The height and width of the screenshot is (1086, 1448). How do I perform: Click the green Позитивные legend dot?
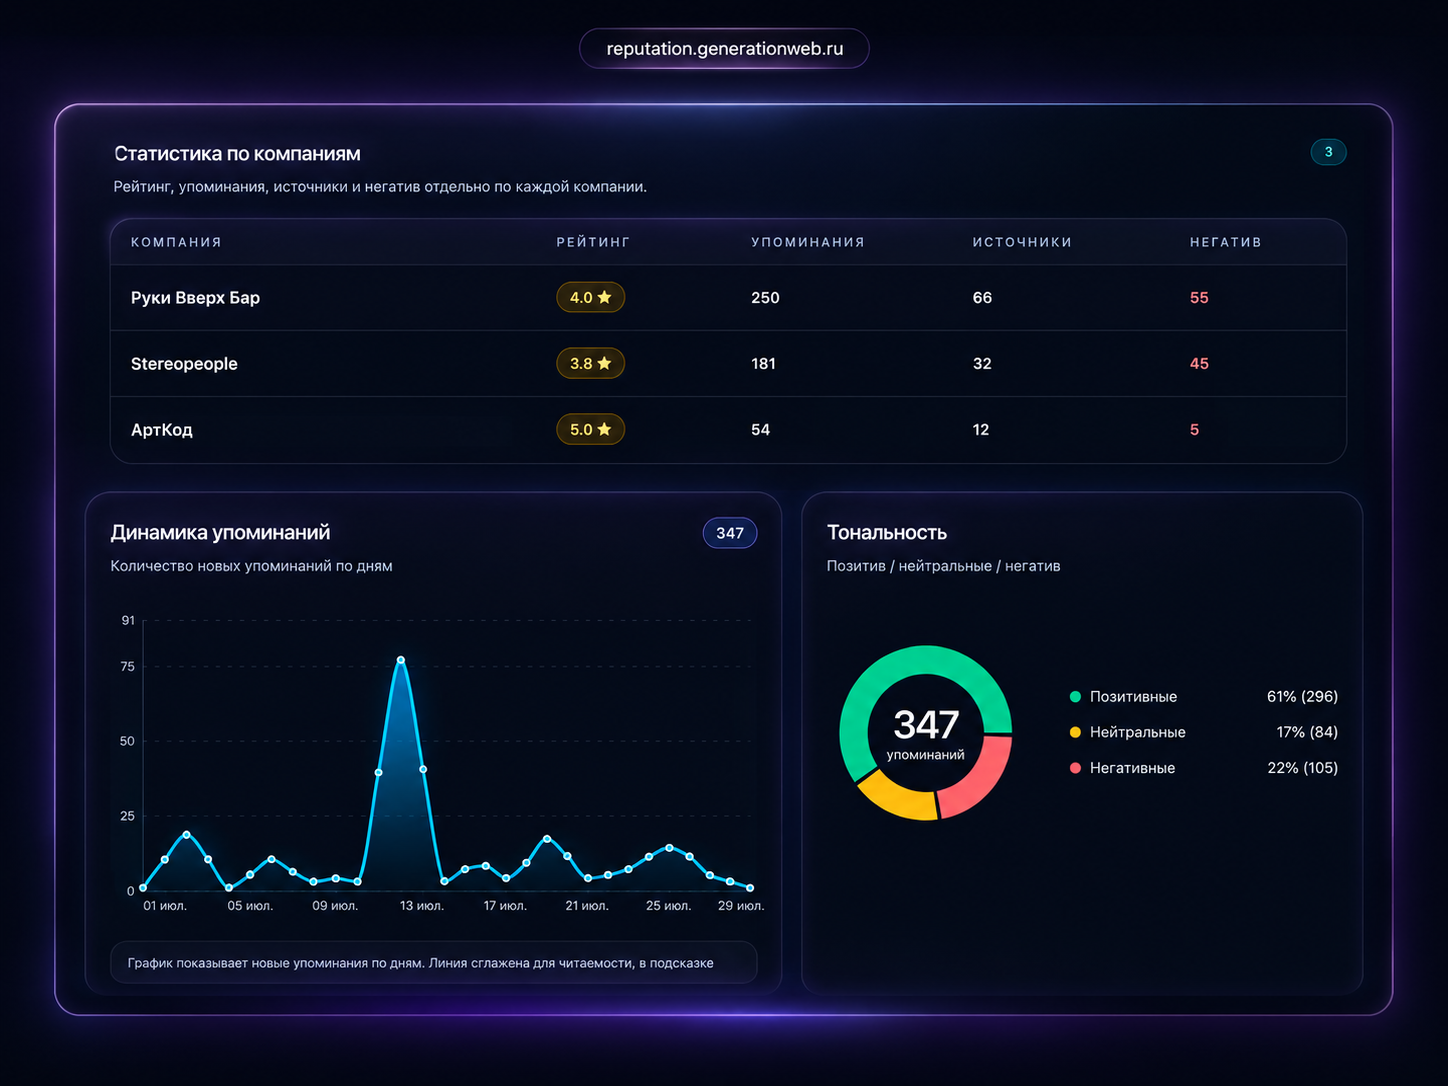(1075, 697)
